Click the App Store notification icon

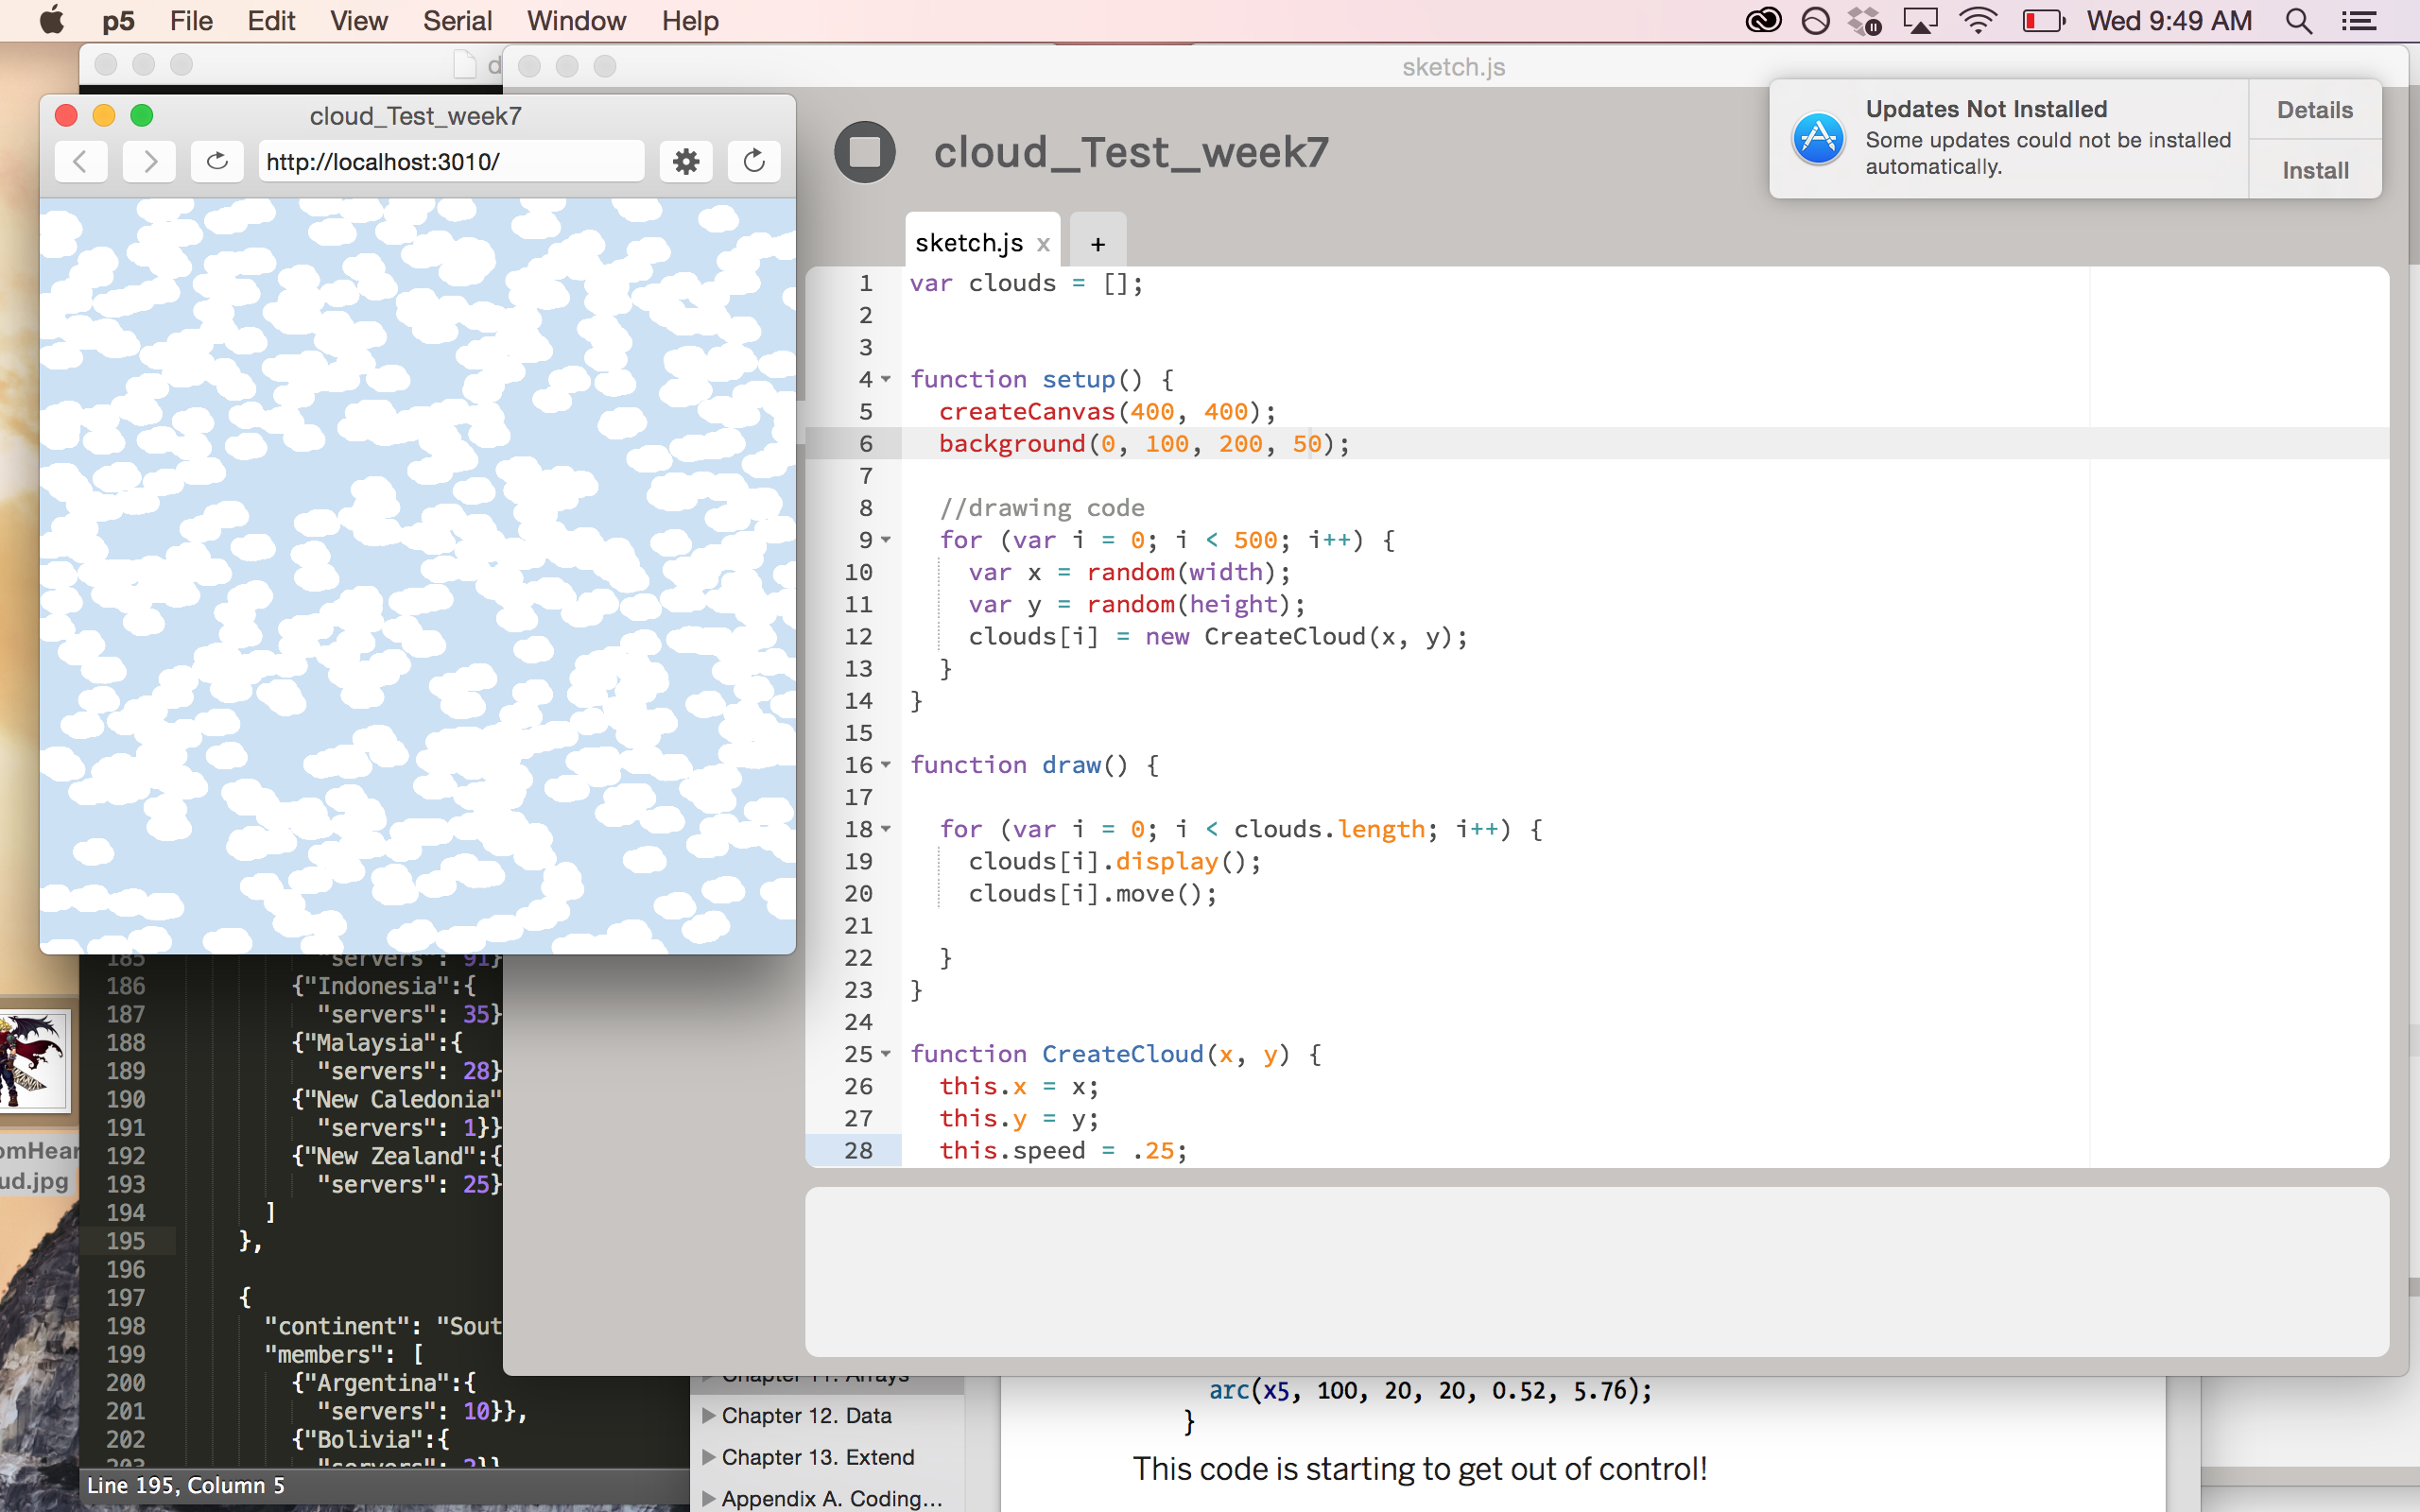(1818, 139)
